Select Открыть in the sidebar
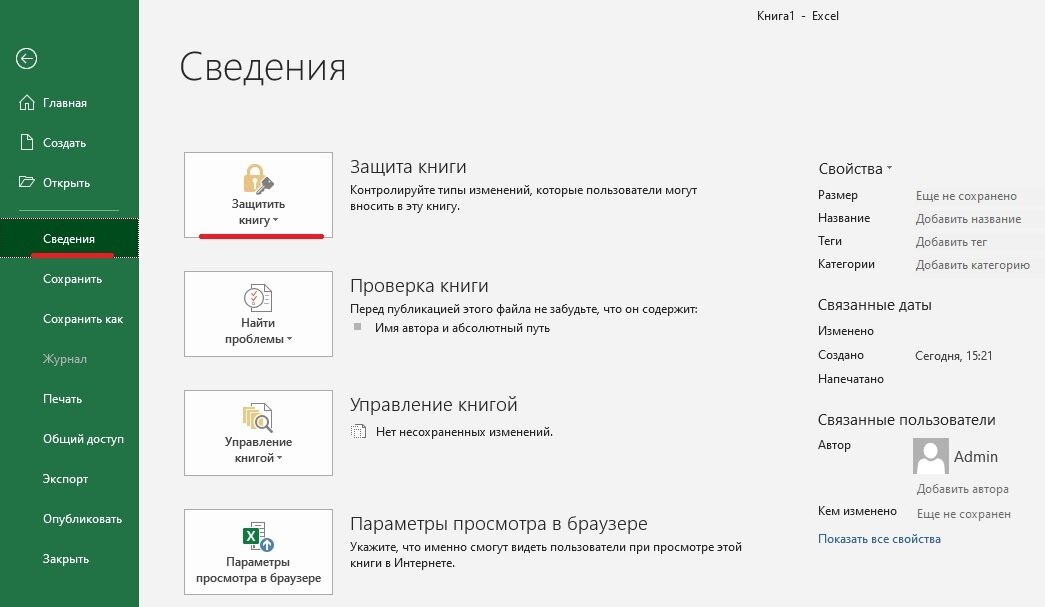The height and width of the screenshot is (607, 1045). point(69,183)
